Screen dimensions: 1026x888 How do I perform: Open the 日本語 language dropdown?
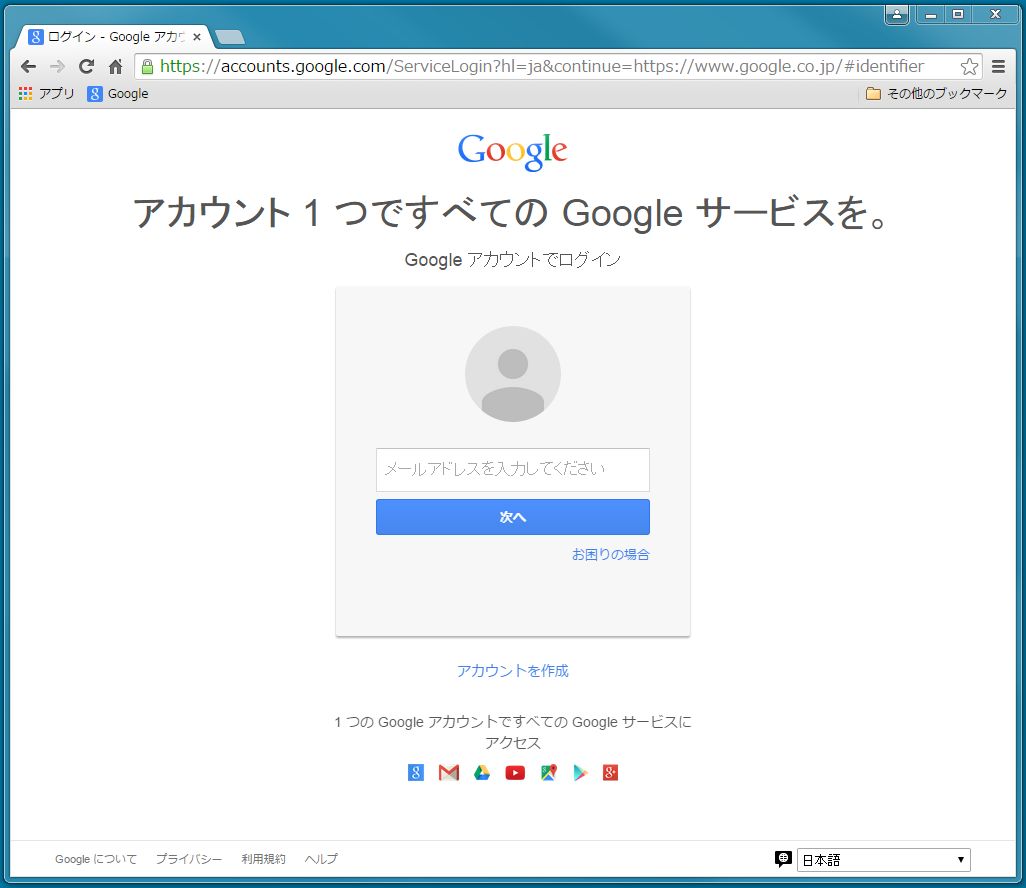pos(883,860)
